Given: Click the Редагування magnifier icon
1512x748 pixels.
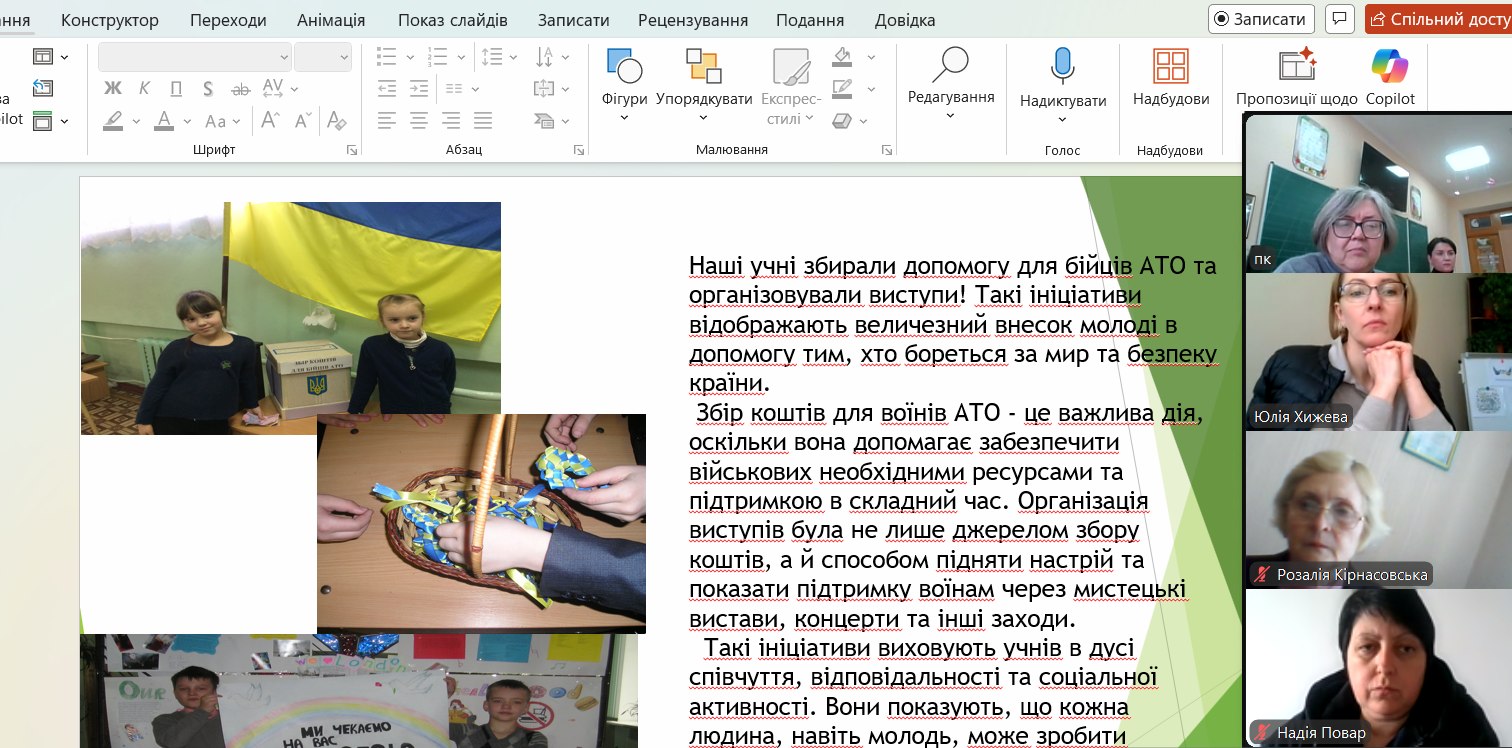Looking at the screenshot, I should 950,65.
